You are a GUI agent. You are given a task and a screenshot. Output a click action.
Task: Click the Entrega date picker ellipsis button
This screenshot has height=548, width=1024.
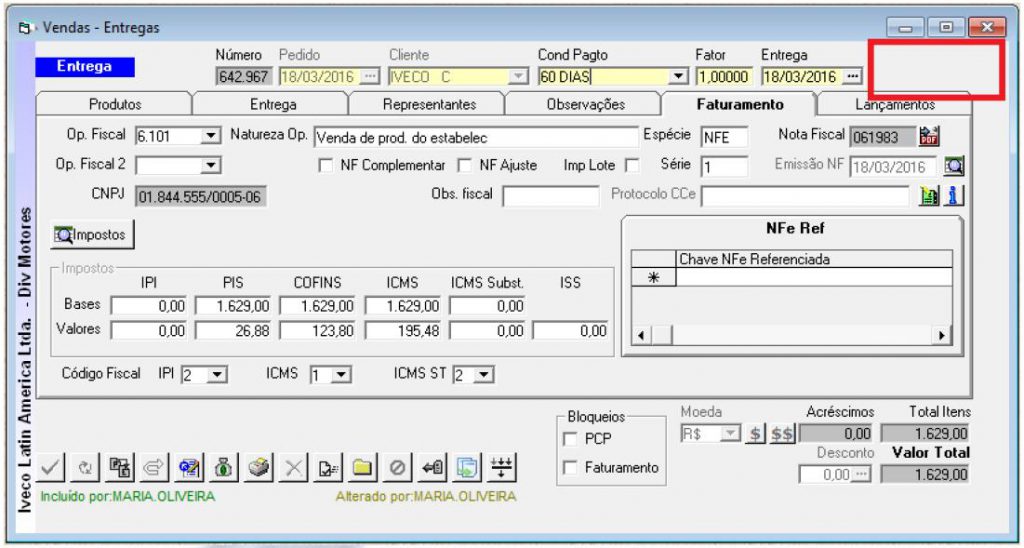pyautogui.click(x=852, y=76)
